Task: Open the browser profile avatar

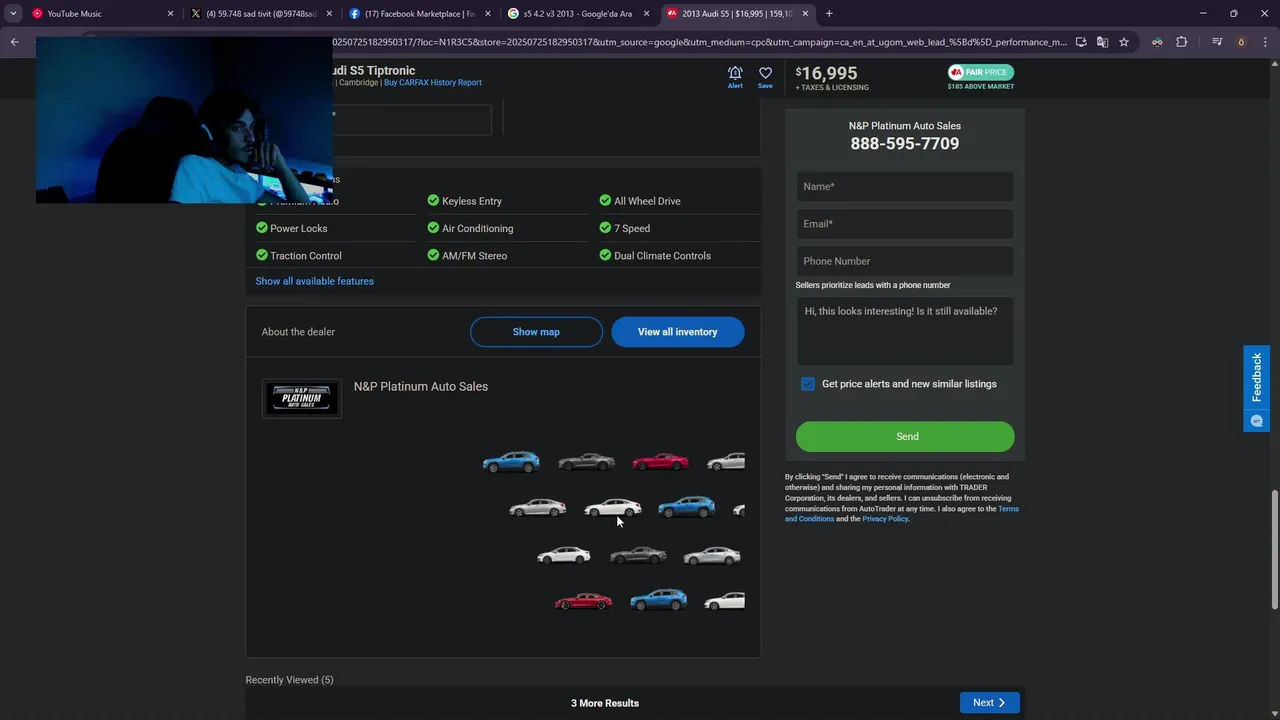Action: coord(1241,42)
